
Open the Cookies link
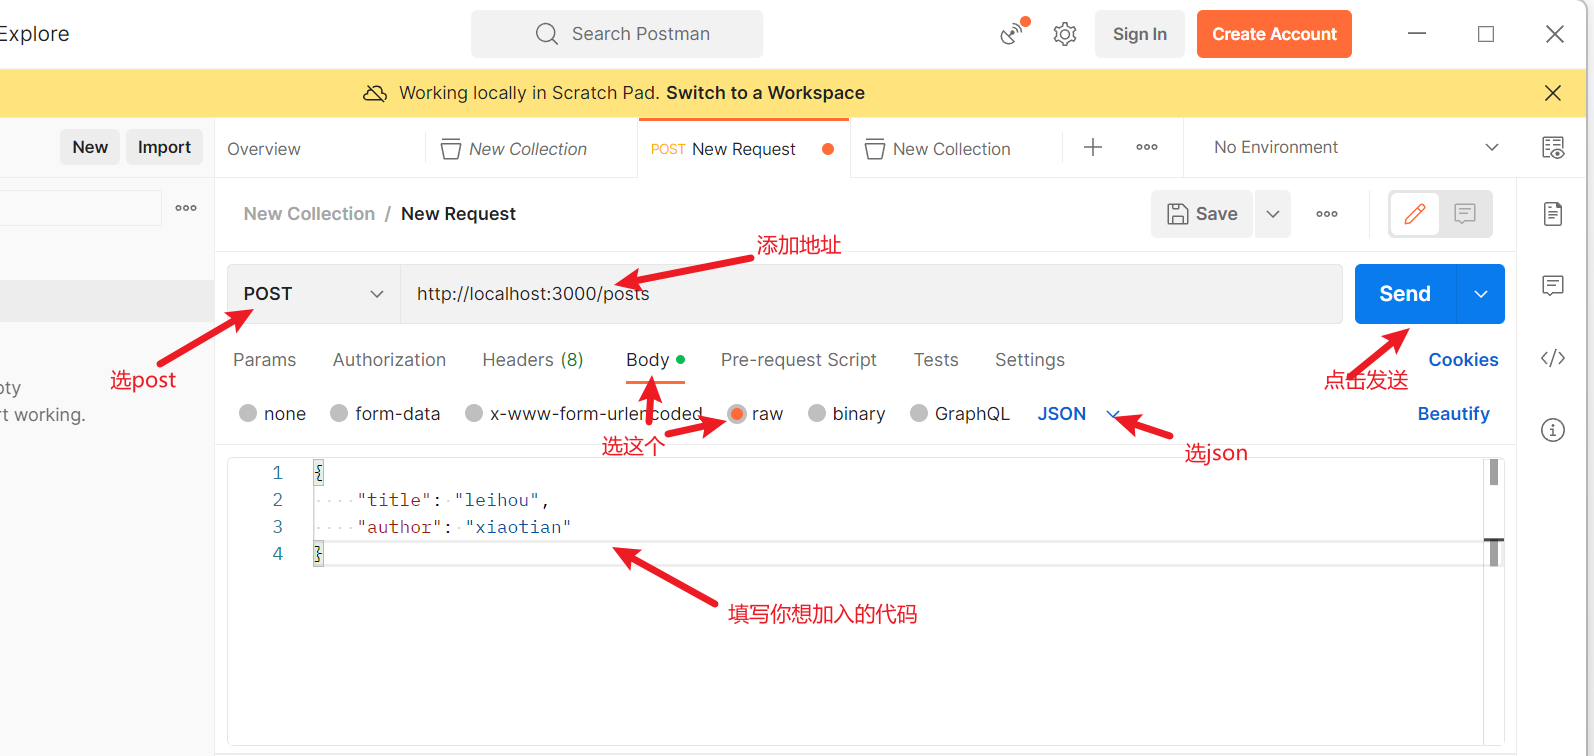click(x=1463, y=360)
